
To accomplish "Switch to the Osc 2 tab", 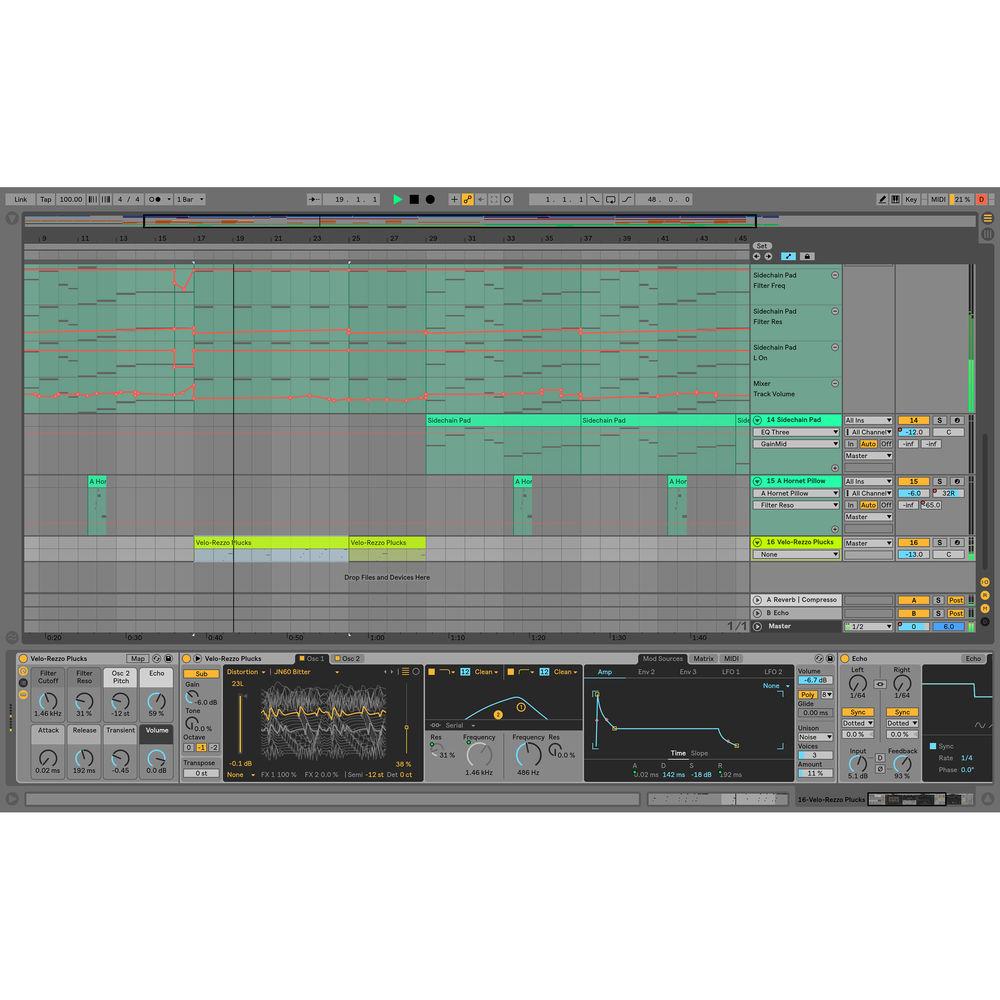I will coord(351,659).
